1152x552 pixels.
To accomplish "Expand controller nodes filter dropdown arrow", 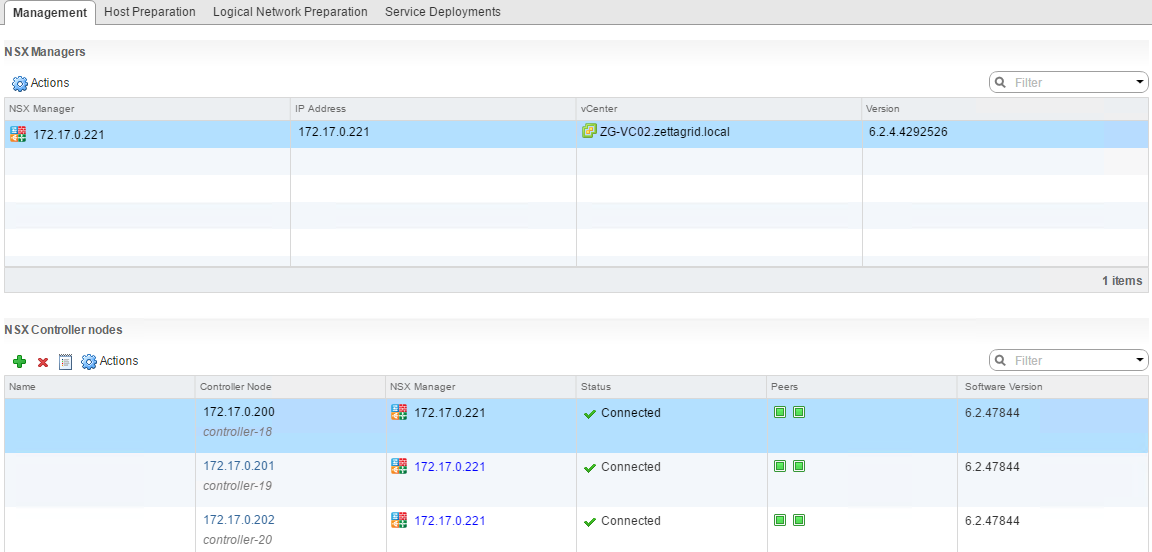I will pyautogui.click(x=1140, y=360).
